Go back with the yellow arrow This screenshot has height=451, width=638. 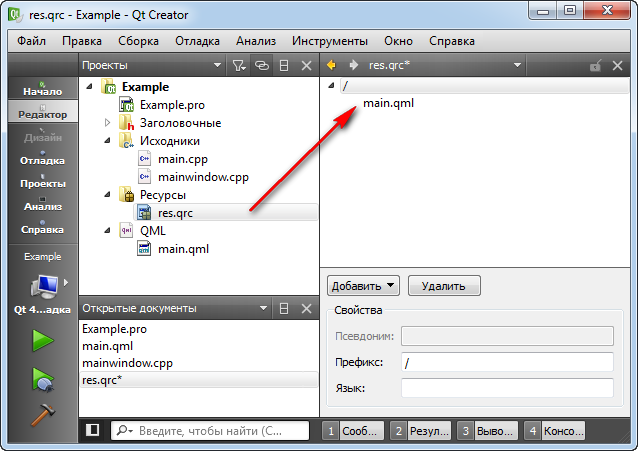pyautogui.click(x=331, y=65)
